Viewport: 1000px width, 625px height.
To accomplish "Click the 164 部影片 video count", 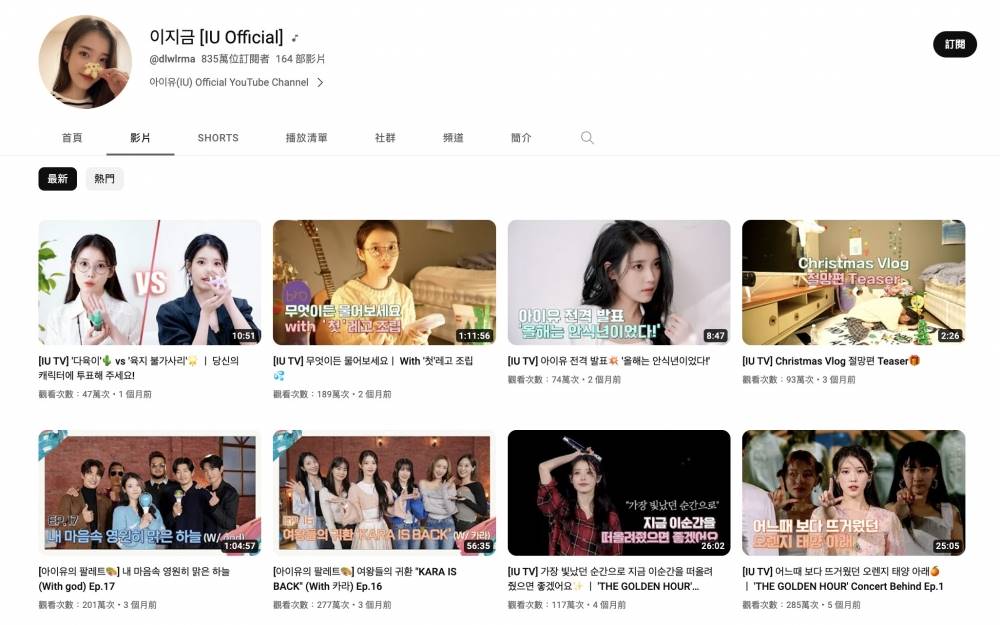I will [300, 59].
